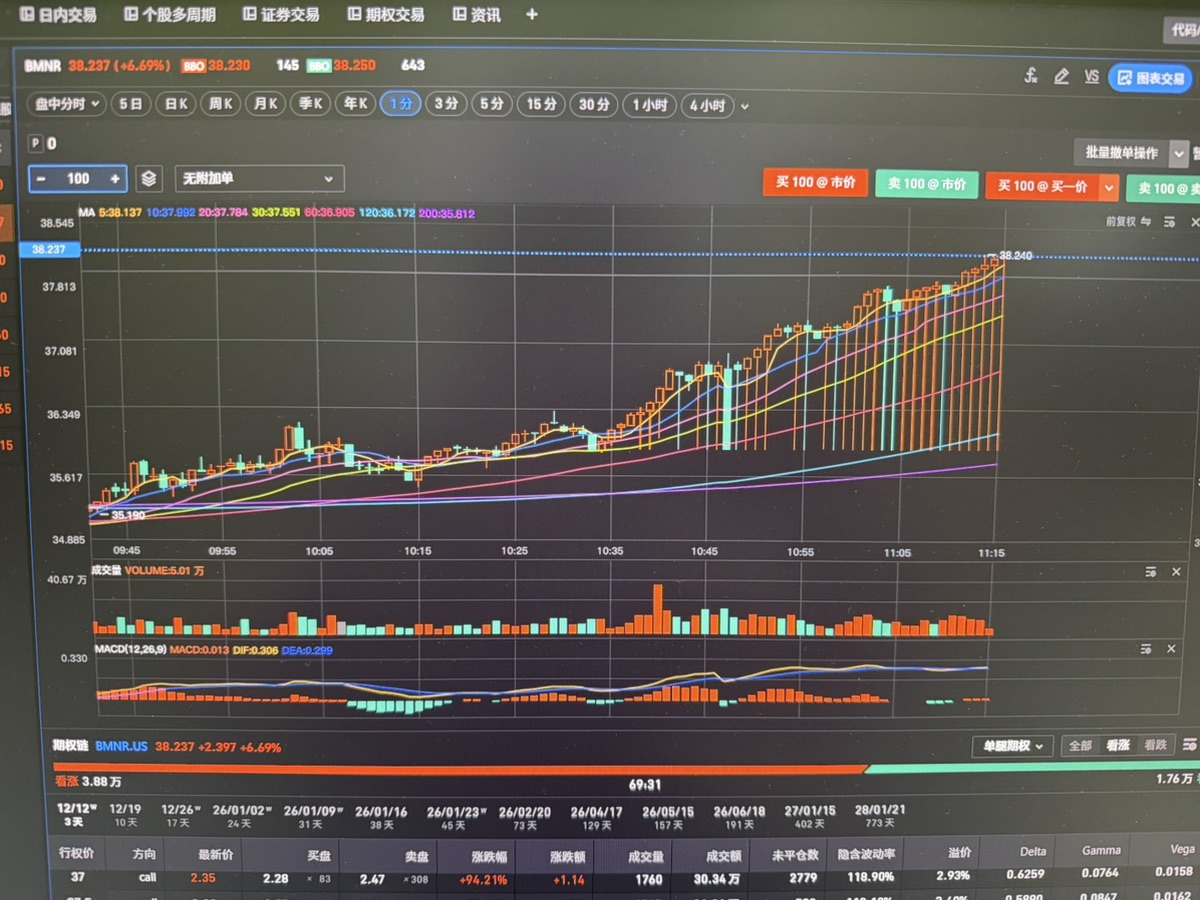Switch to the 资讯 tab

[476, 15]
